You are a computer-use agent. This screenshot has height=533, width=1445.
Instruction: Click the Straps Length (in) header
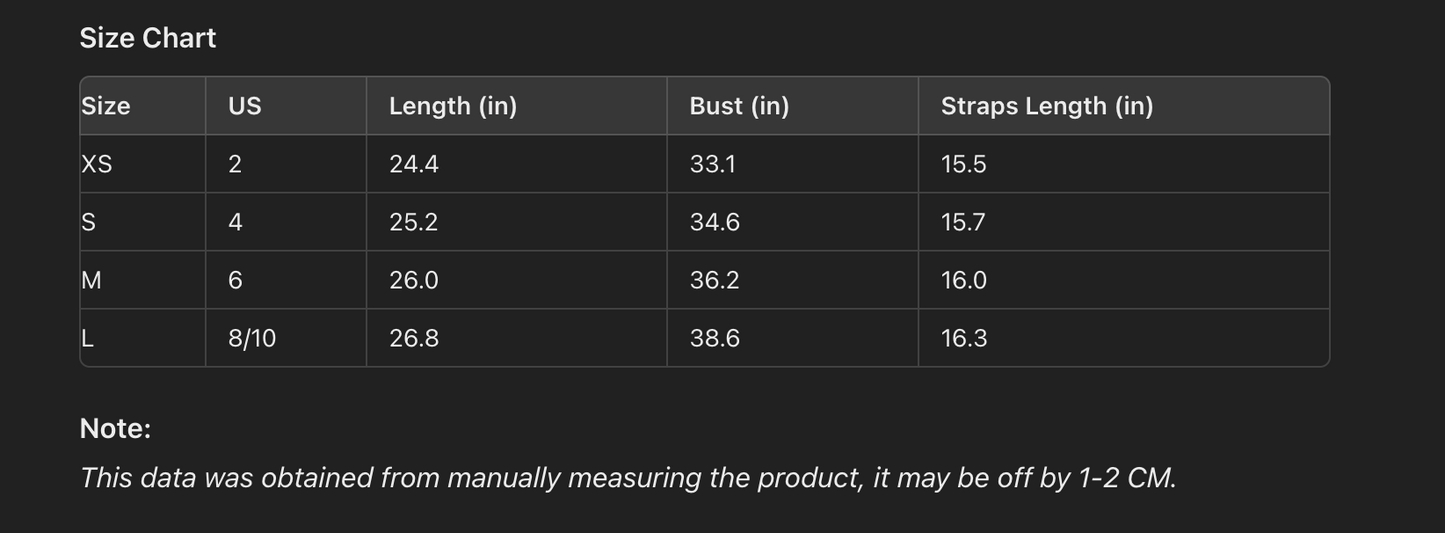tap(1047, 106)
